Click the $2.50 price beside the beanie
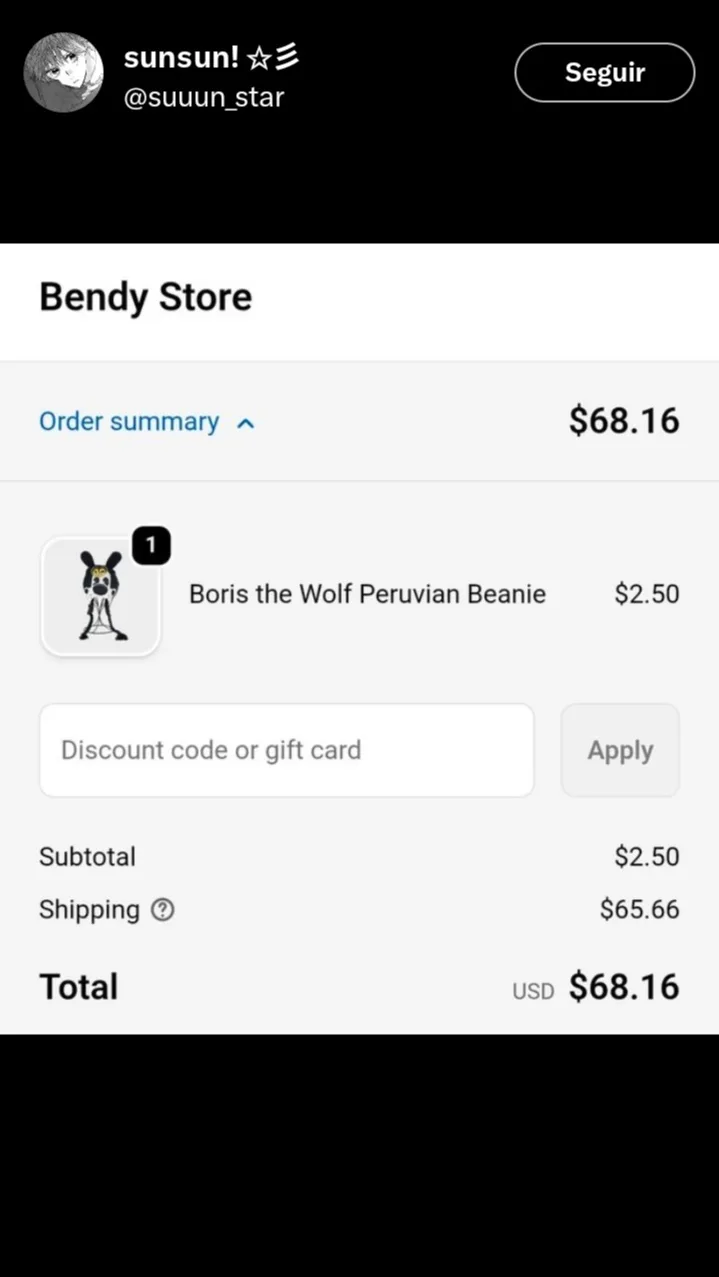Image resolution: width=719 pixels, height=1277 pixels. coord(646,594)
